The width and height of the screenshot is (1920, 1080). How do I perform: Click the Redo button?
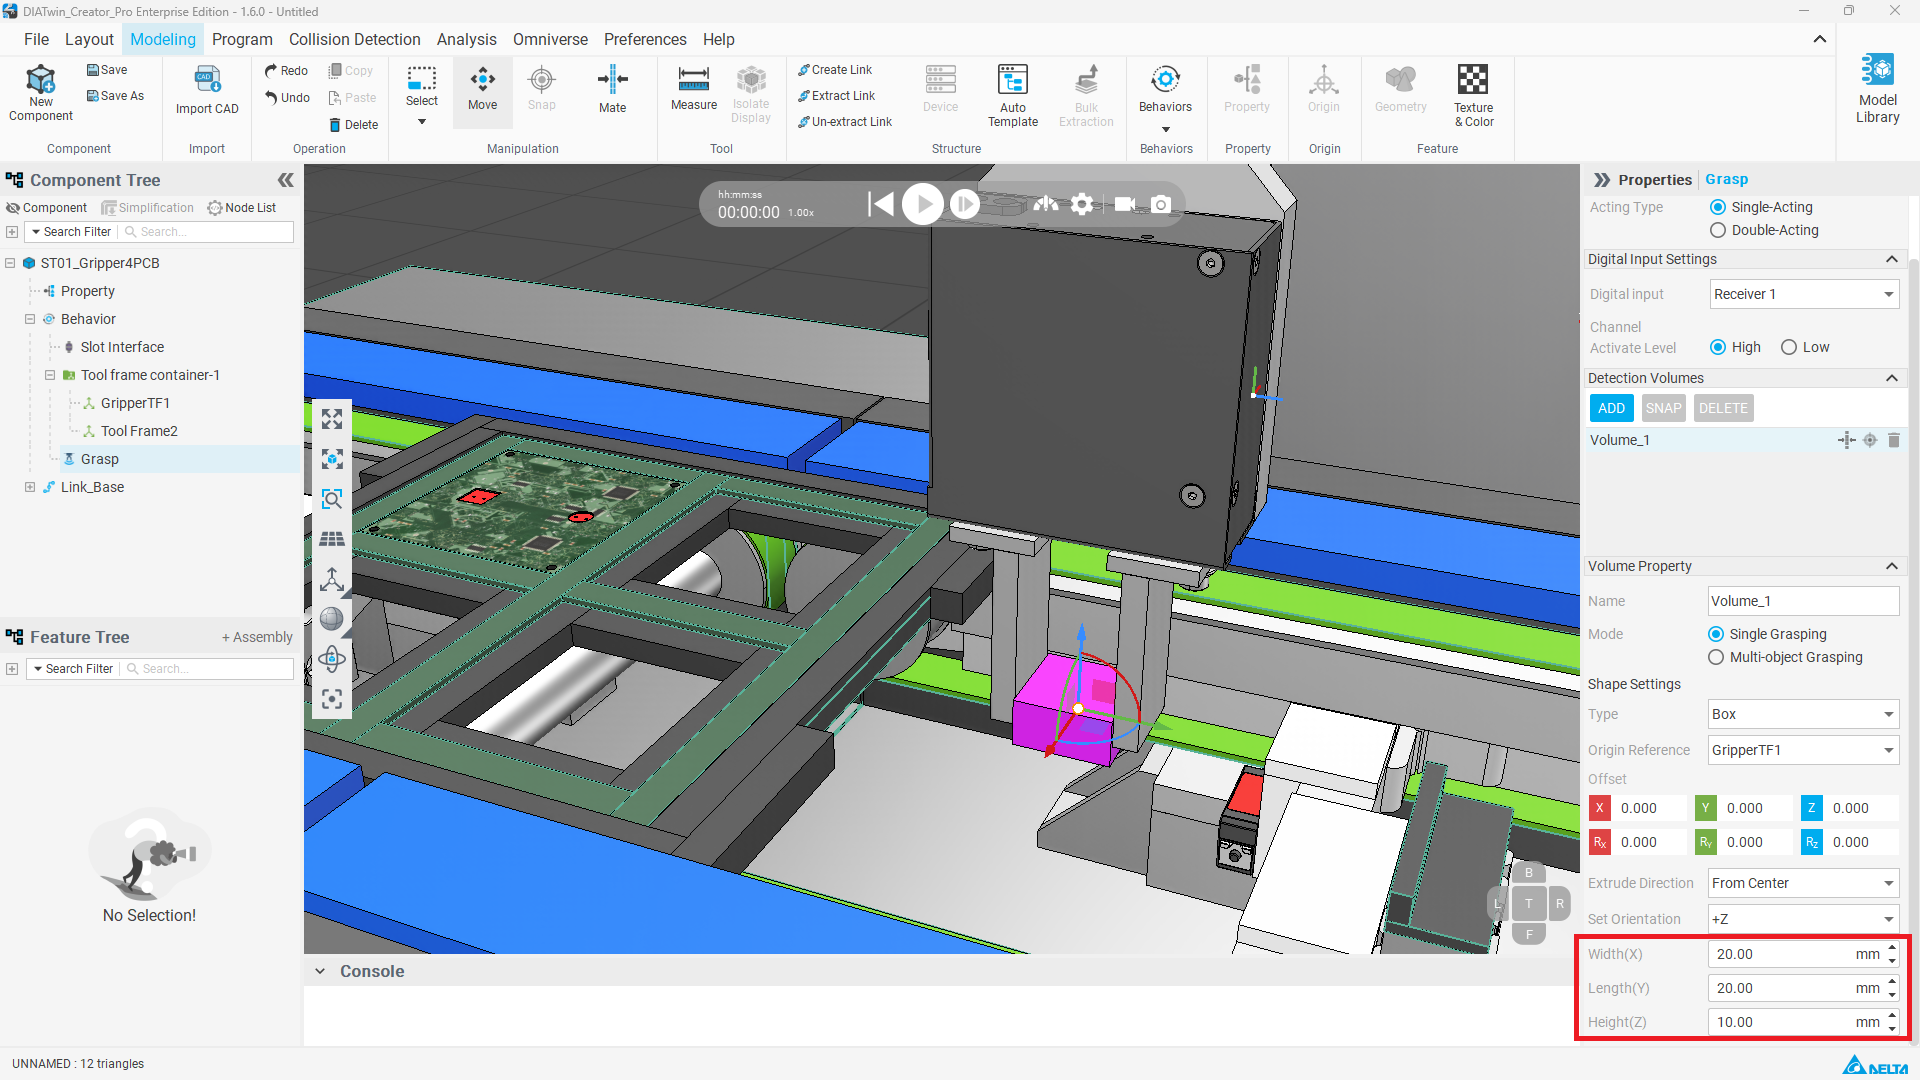pyautogui.click(x=286, y=71)
